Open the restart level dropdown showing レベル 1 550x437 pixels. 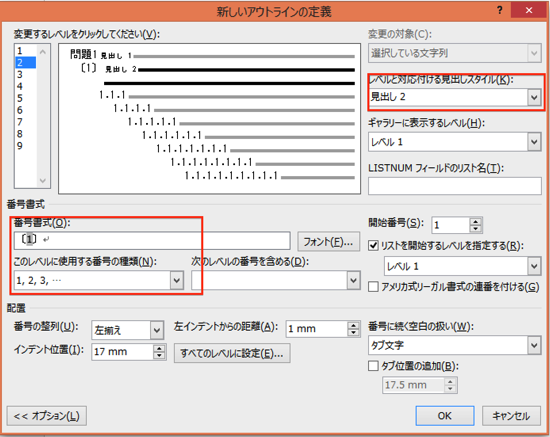tap(463, 266)
